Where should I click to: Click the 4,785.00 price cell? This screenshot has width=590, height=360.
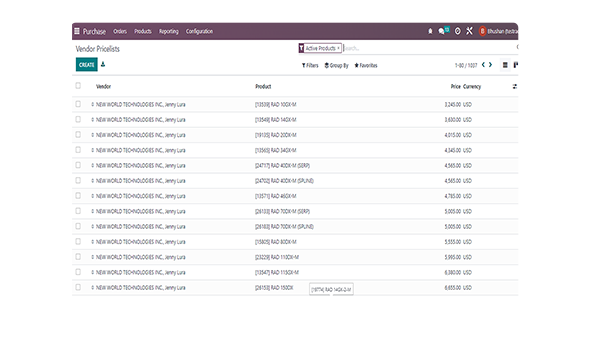(x=453, y=196)
